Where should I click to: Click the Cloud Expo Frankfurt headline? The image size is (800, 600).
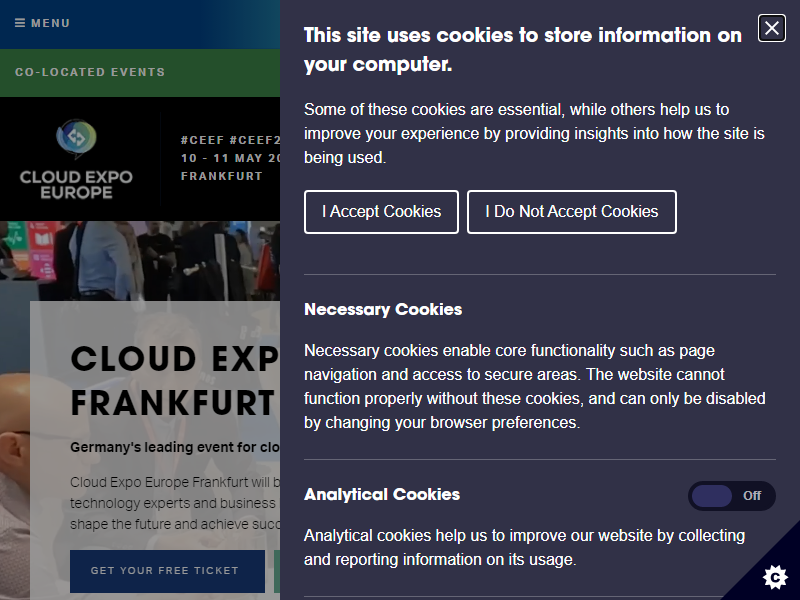[175, 381]
